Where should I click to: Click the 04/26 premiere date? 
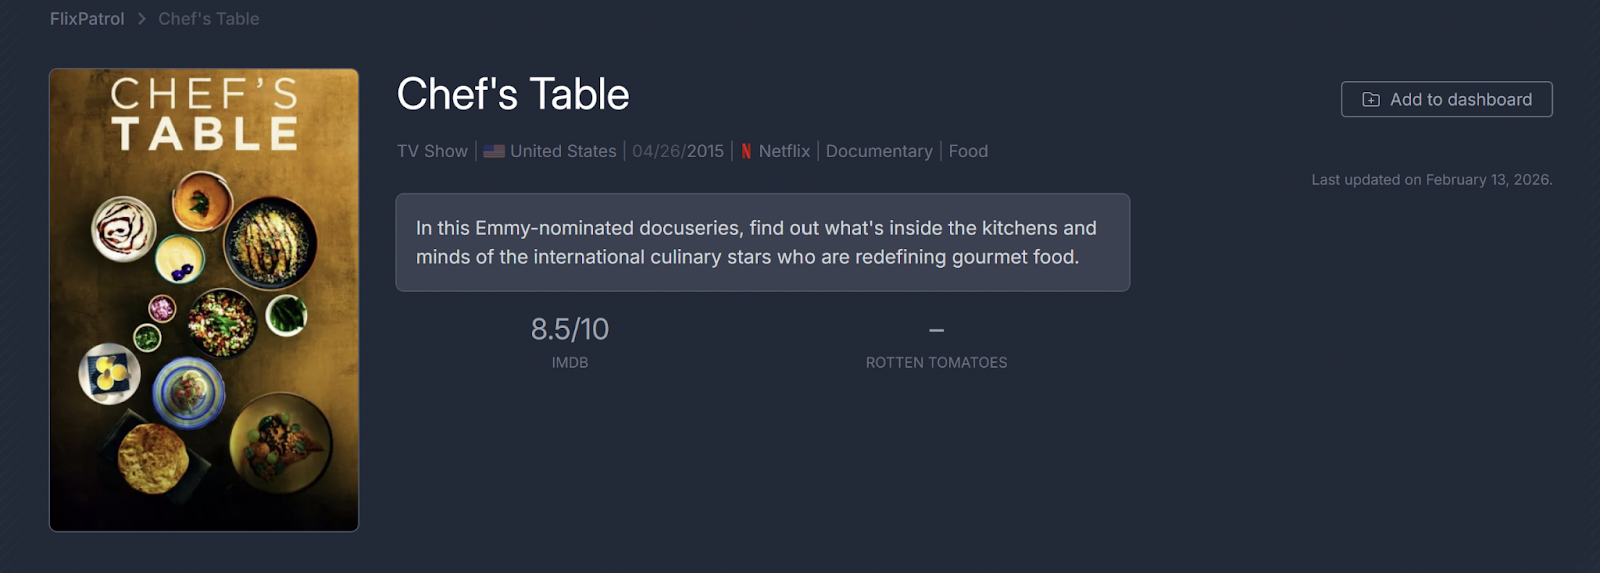[657, 151]
